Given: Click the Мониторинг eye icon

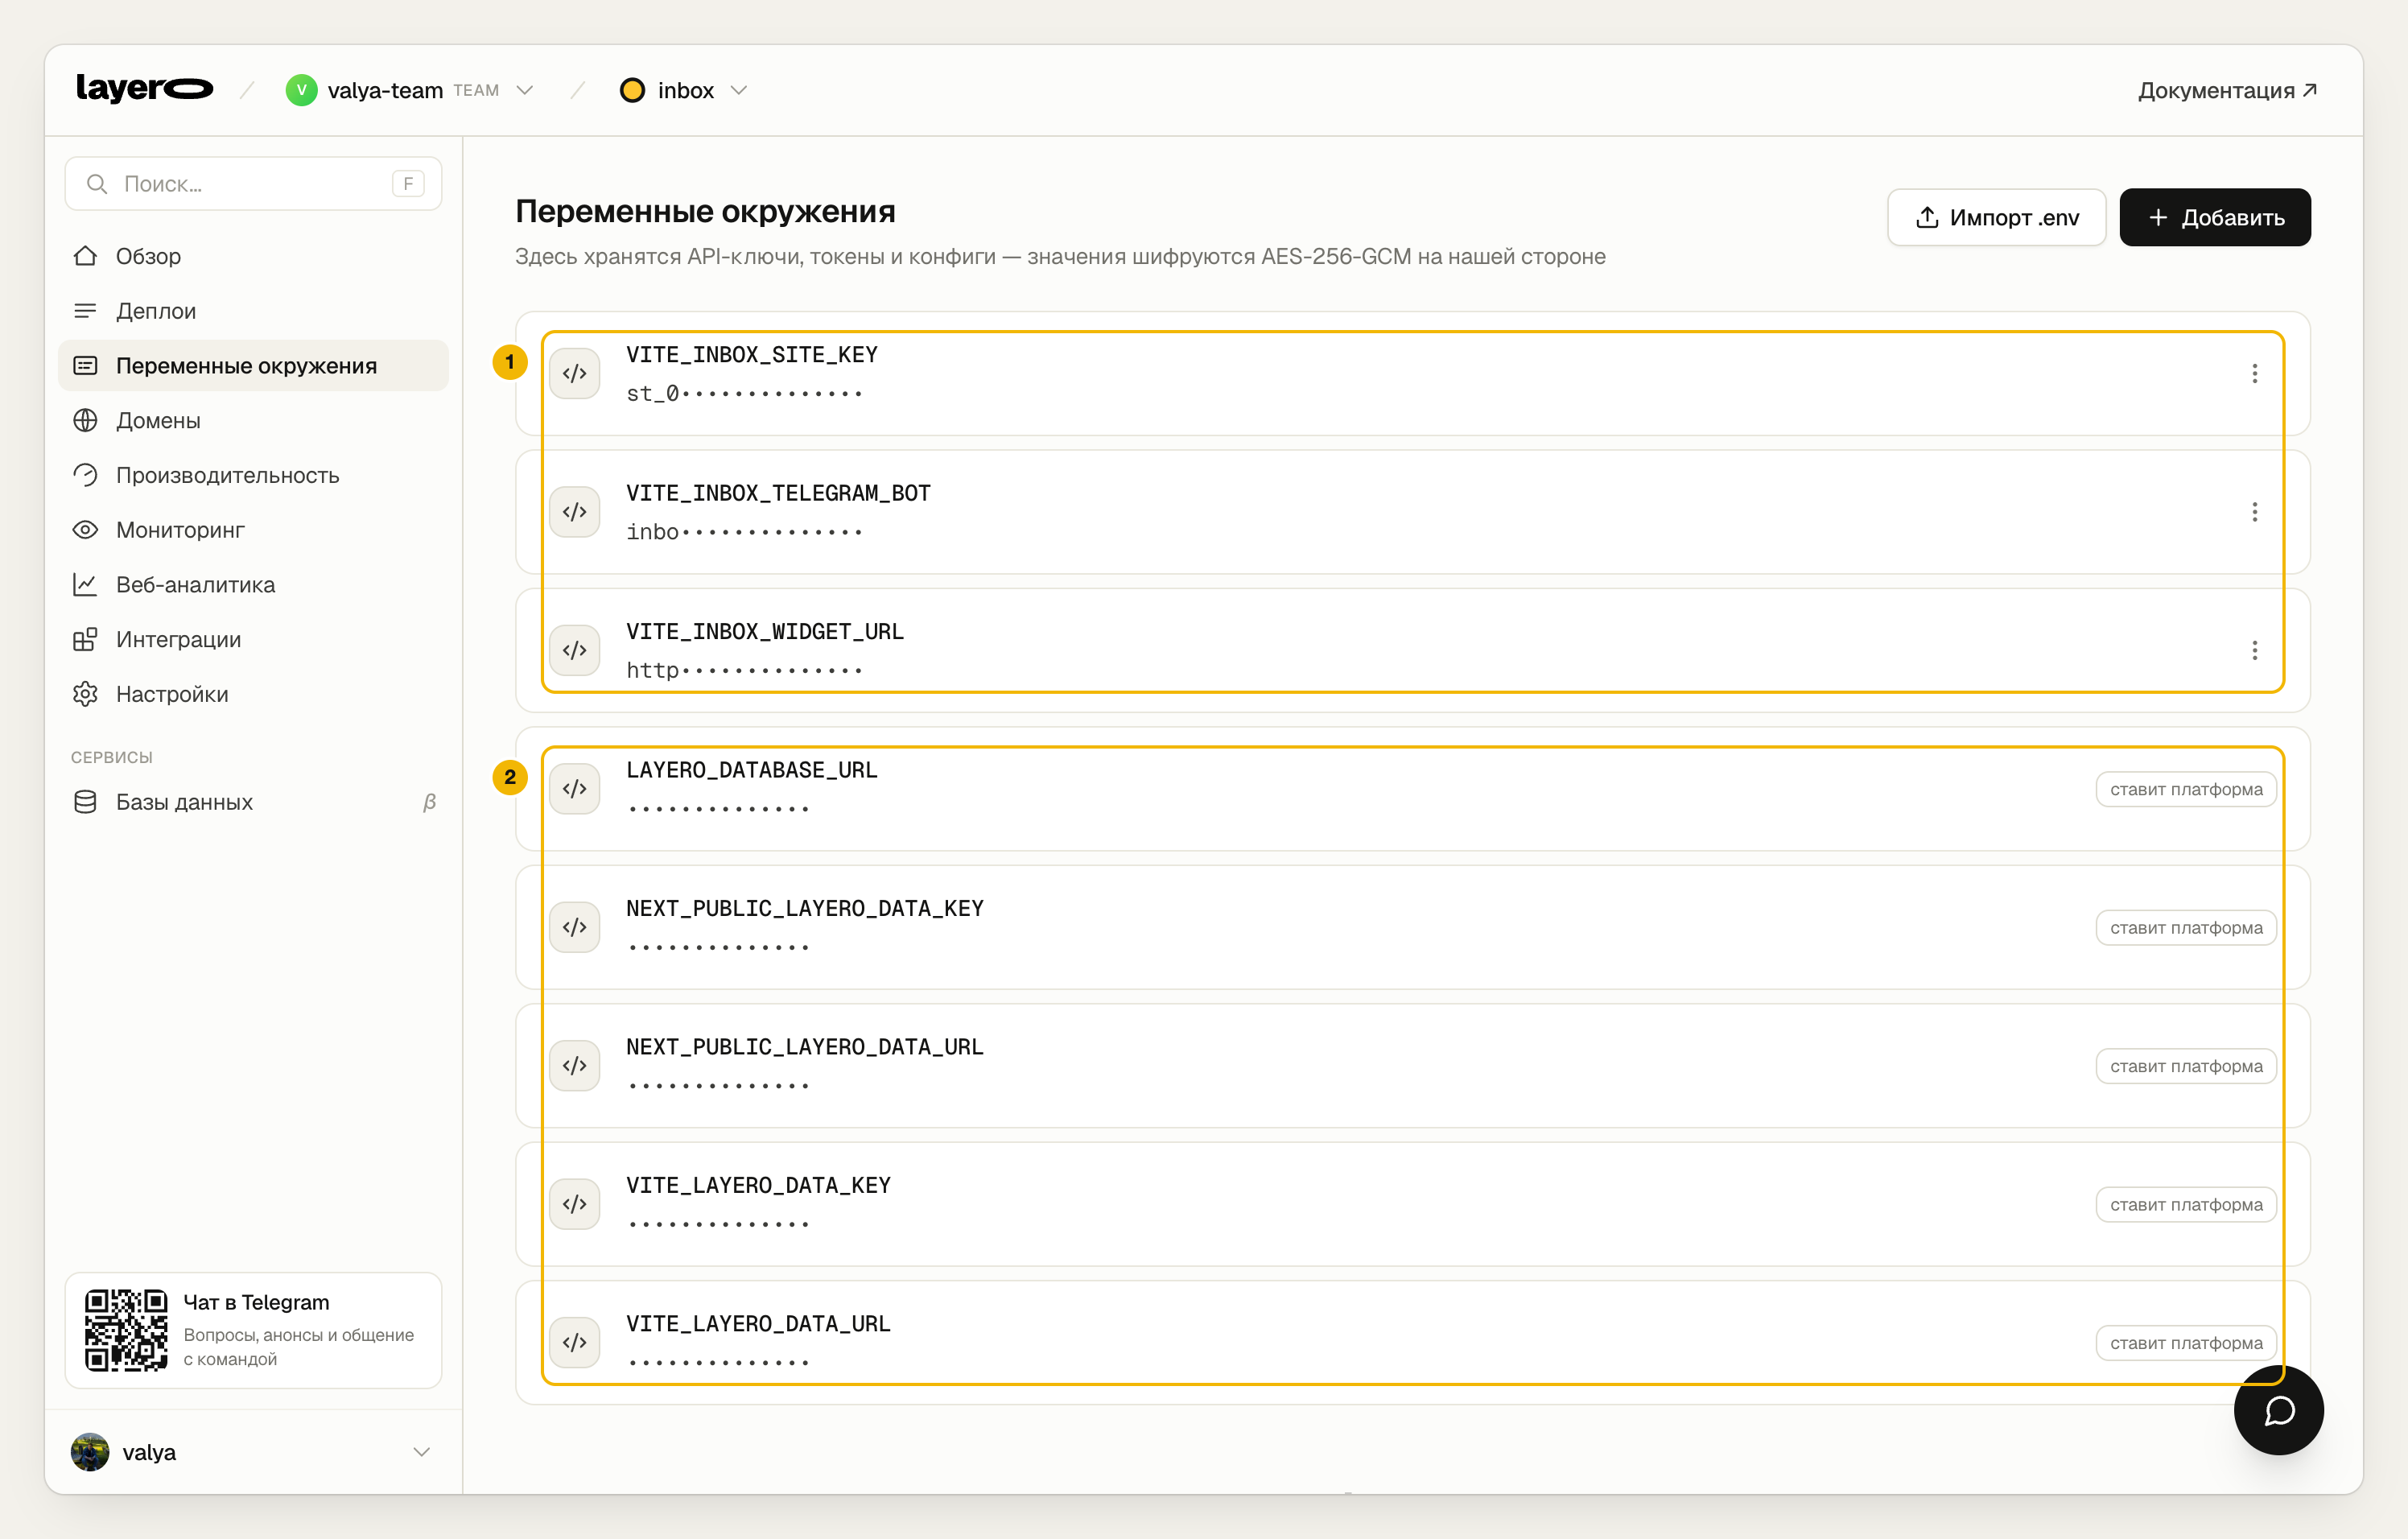Looking at the screenshot, I should pos(85,530).
